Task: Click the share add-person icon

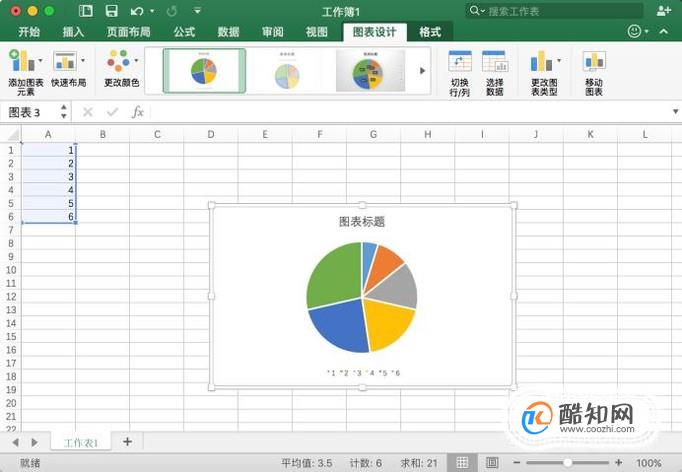Action: tap(664, 11)
